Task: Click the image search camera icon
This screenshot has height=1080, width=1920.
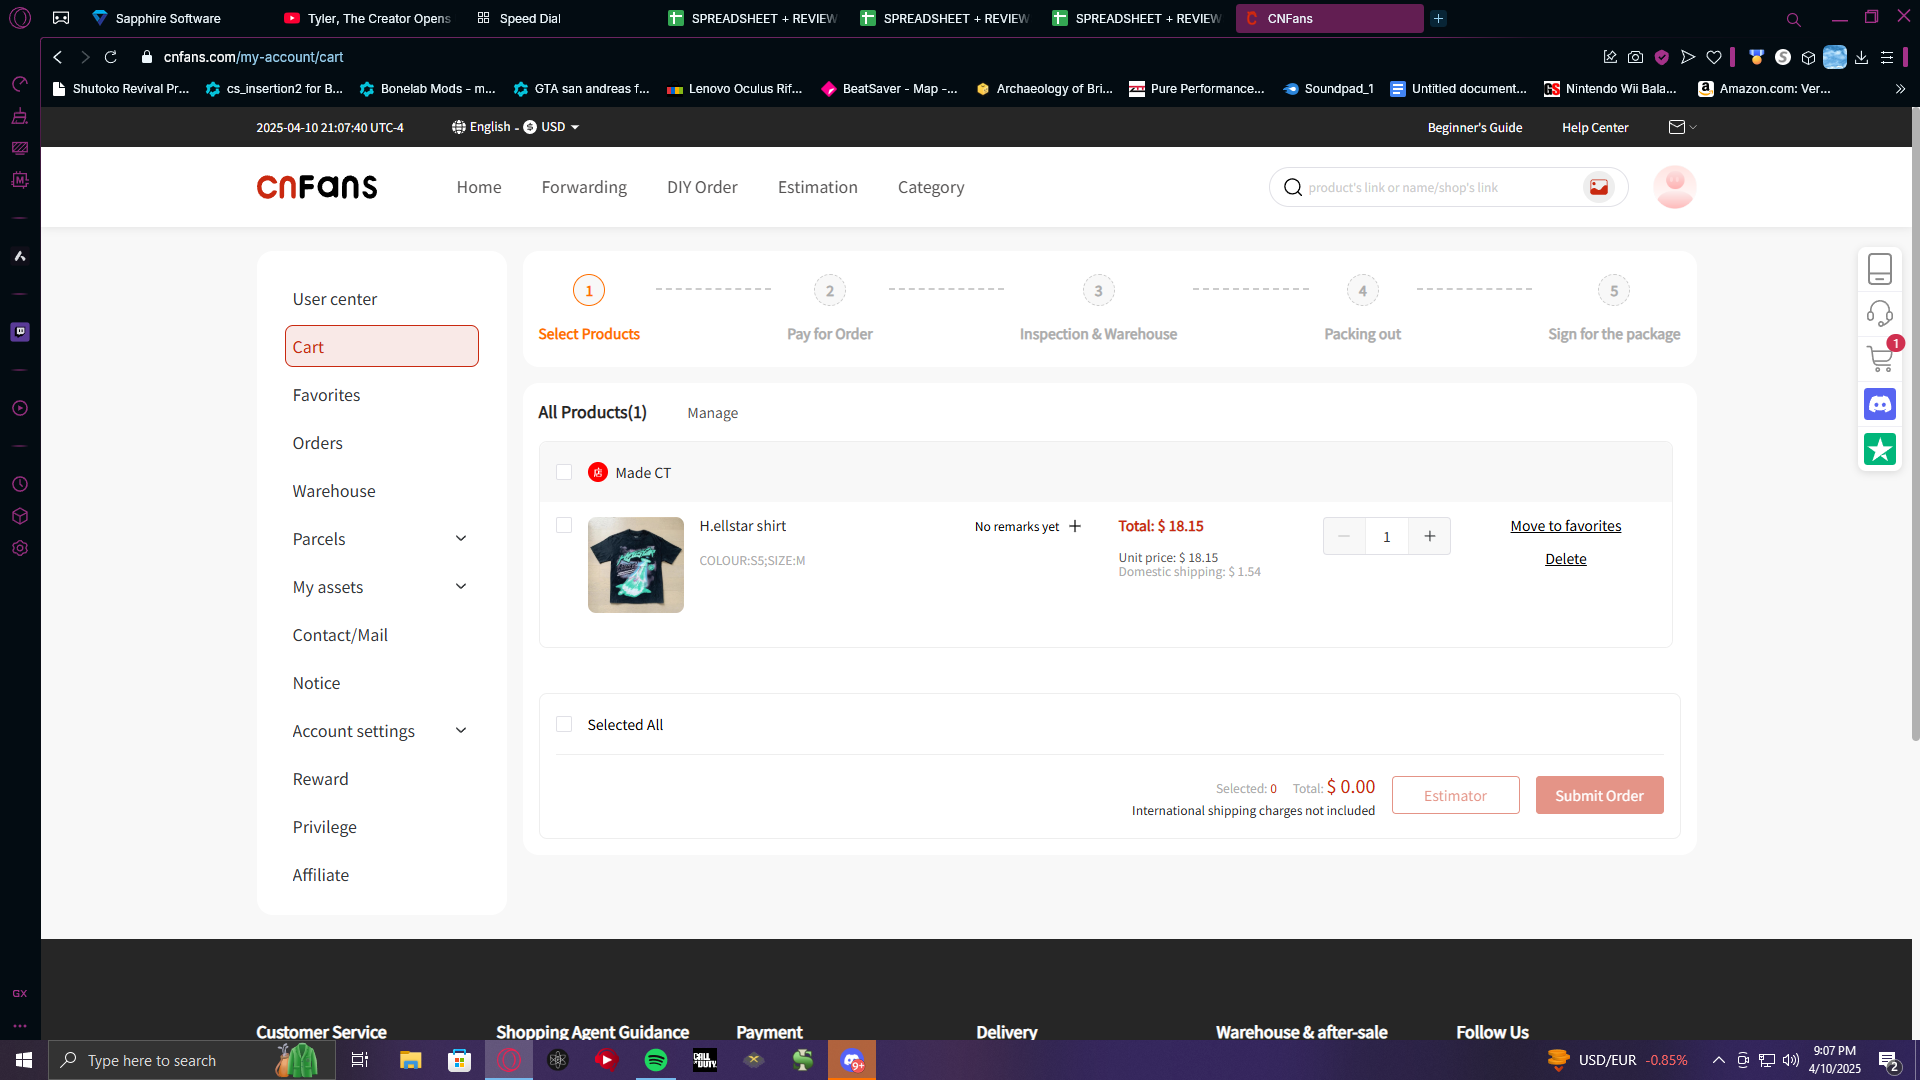Action: click(1598, 187)
